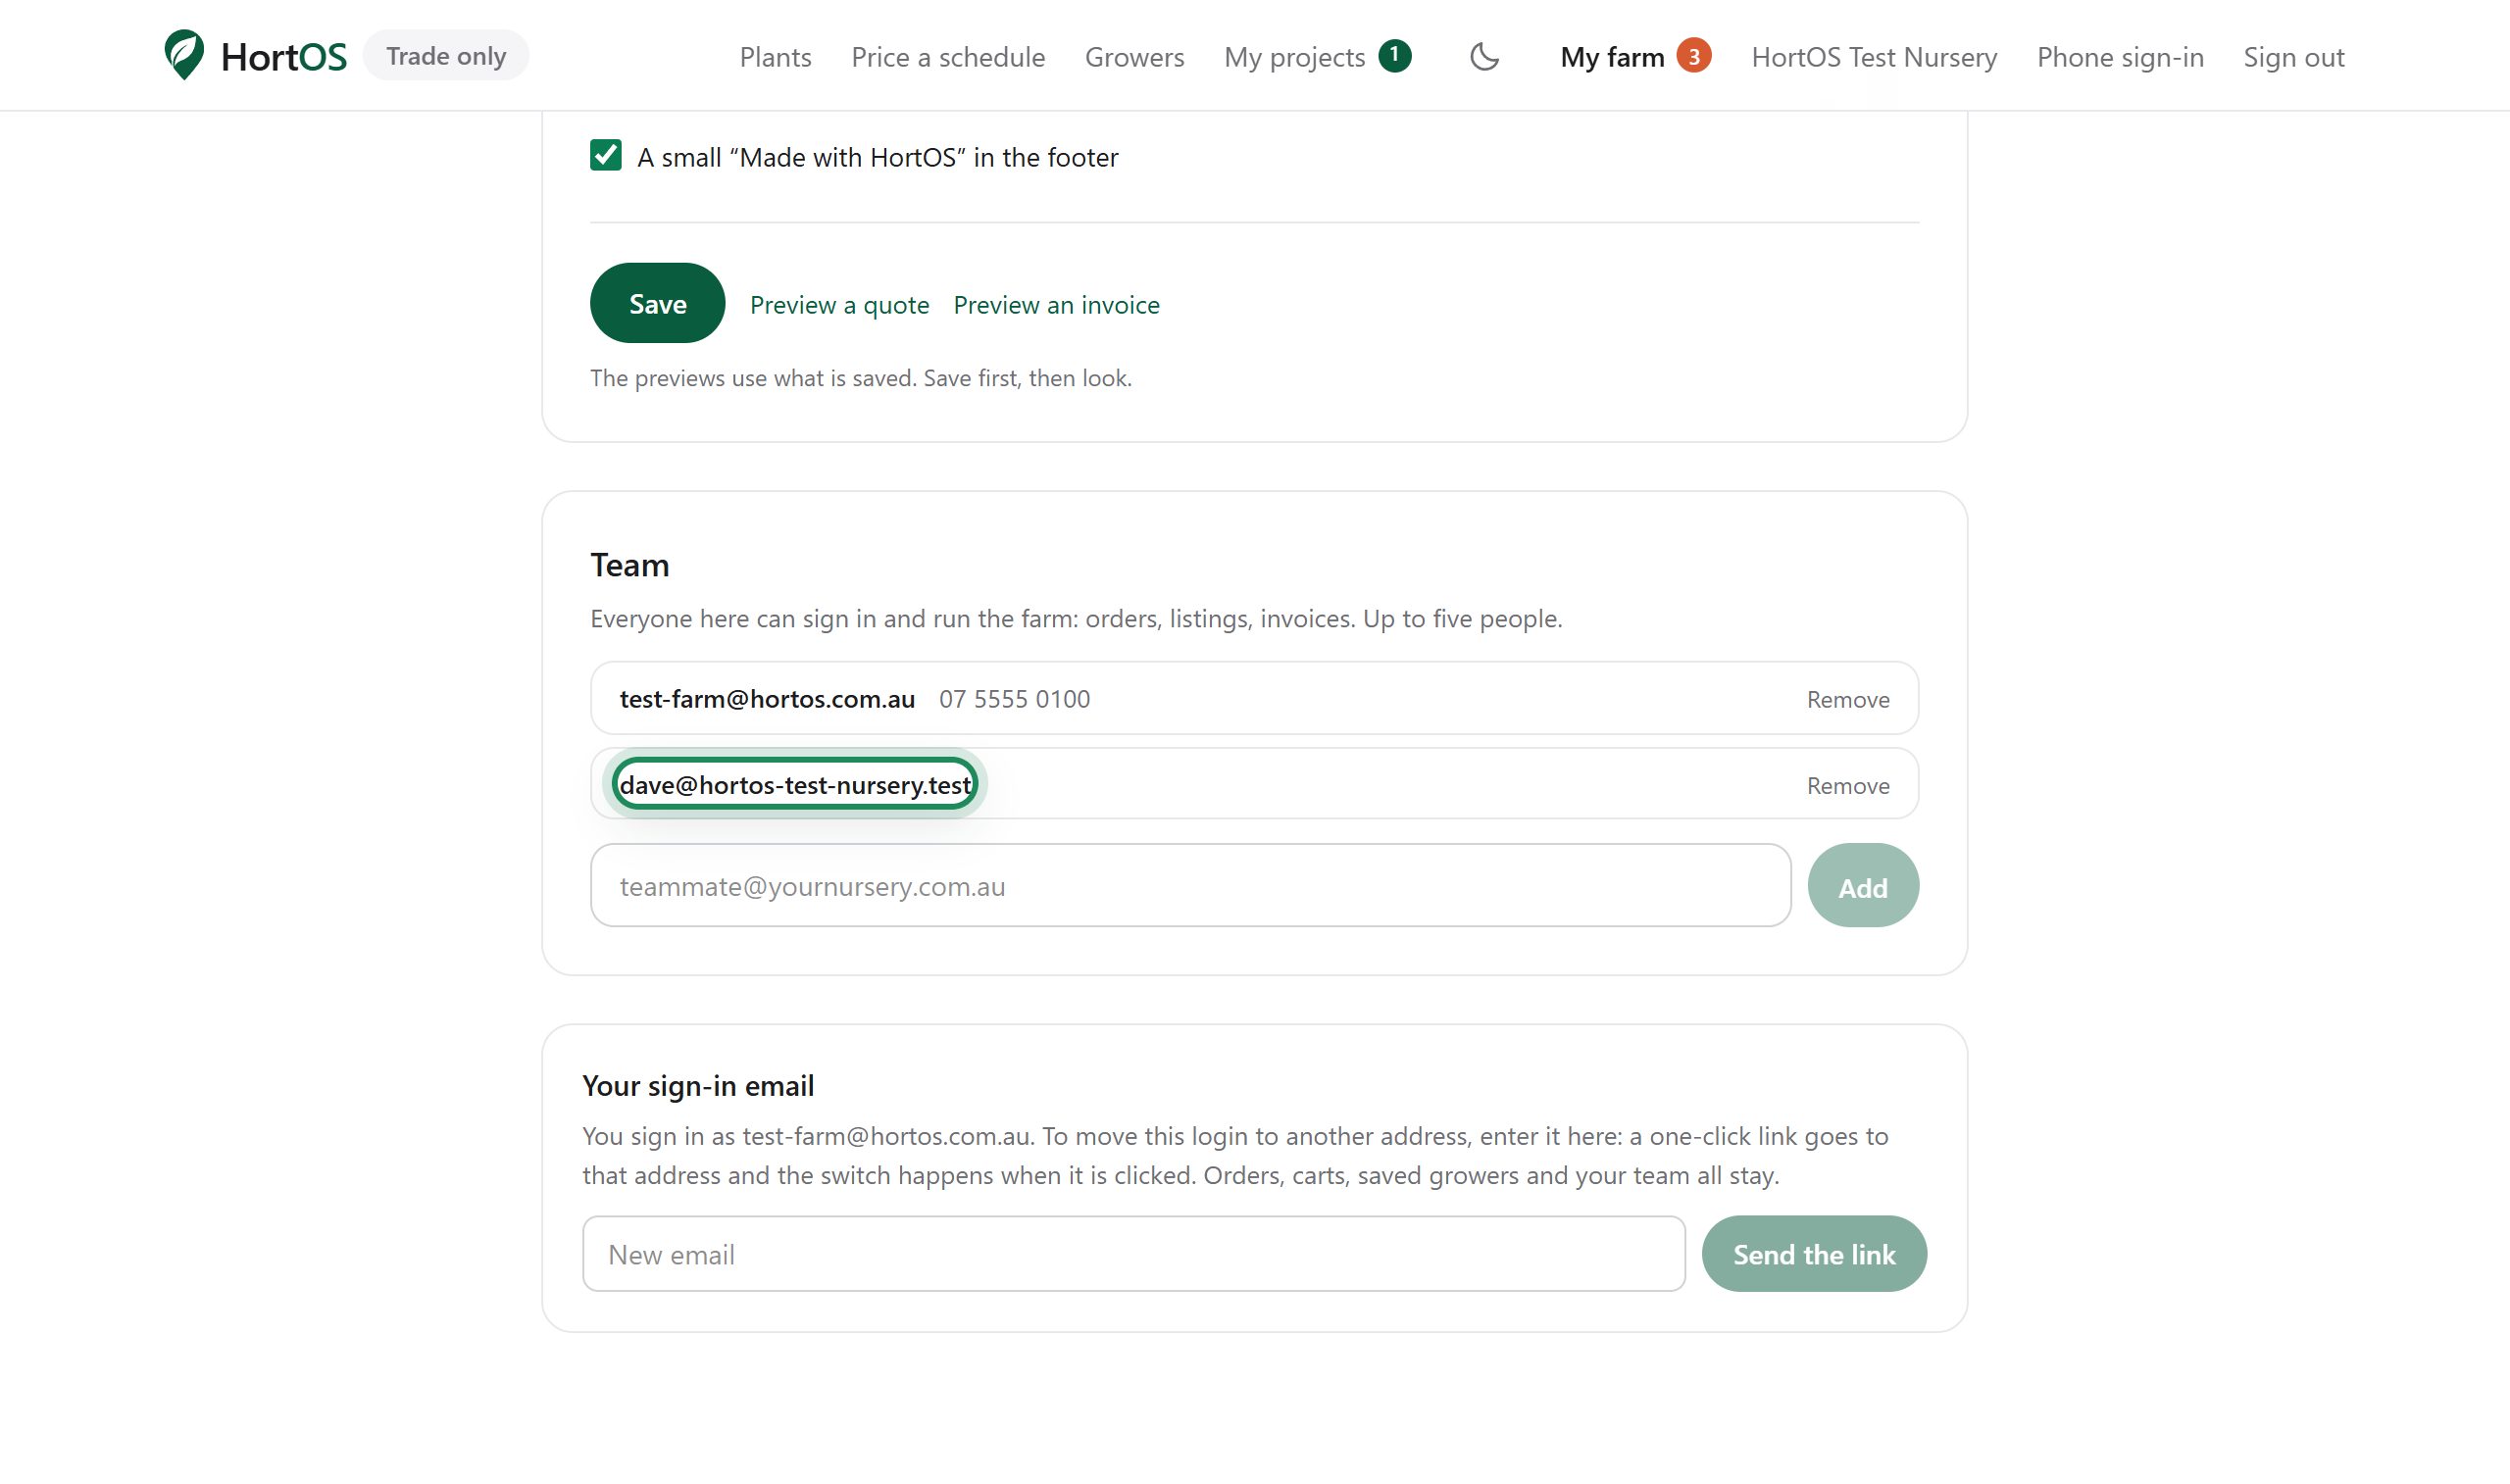Image resolution: width=2510 pixels, height=1484 pixels.
Task: Open Preview a quote link
Action: pyautogui.click(x=839, y=305)
